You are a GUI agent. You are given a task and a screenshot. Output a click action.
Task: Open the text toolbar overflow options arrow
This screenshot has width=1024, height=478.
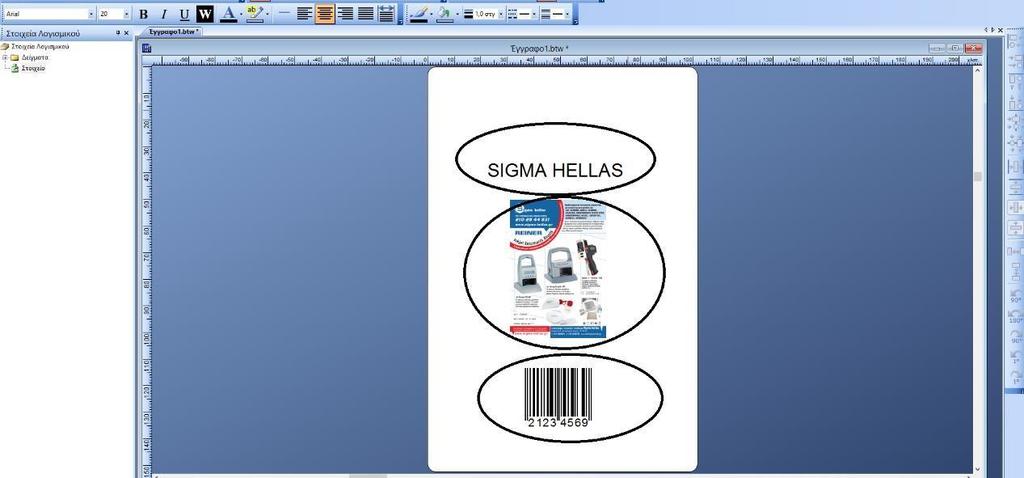click(x=400, y=14)
